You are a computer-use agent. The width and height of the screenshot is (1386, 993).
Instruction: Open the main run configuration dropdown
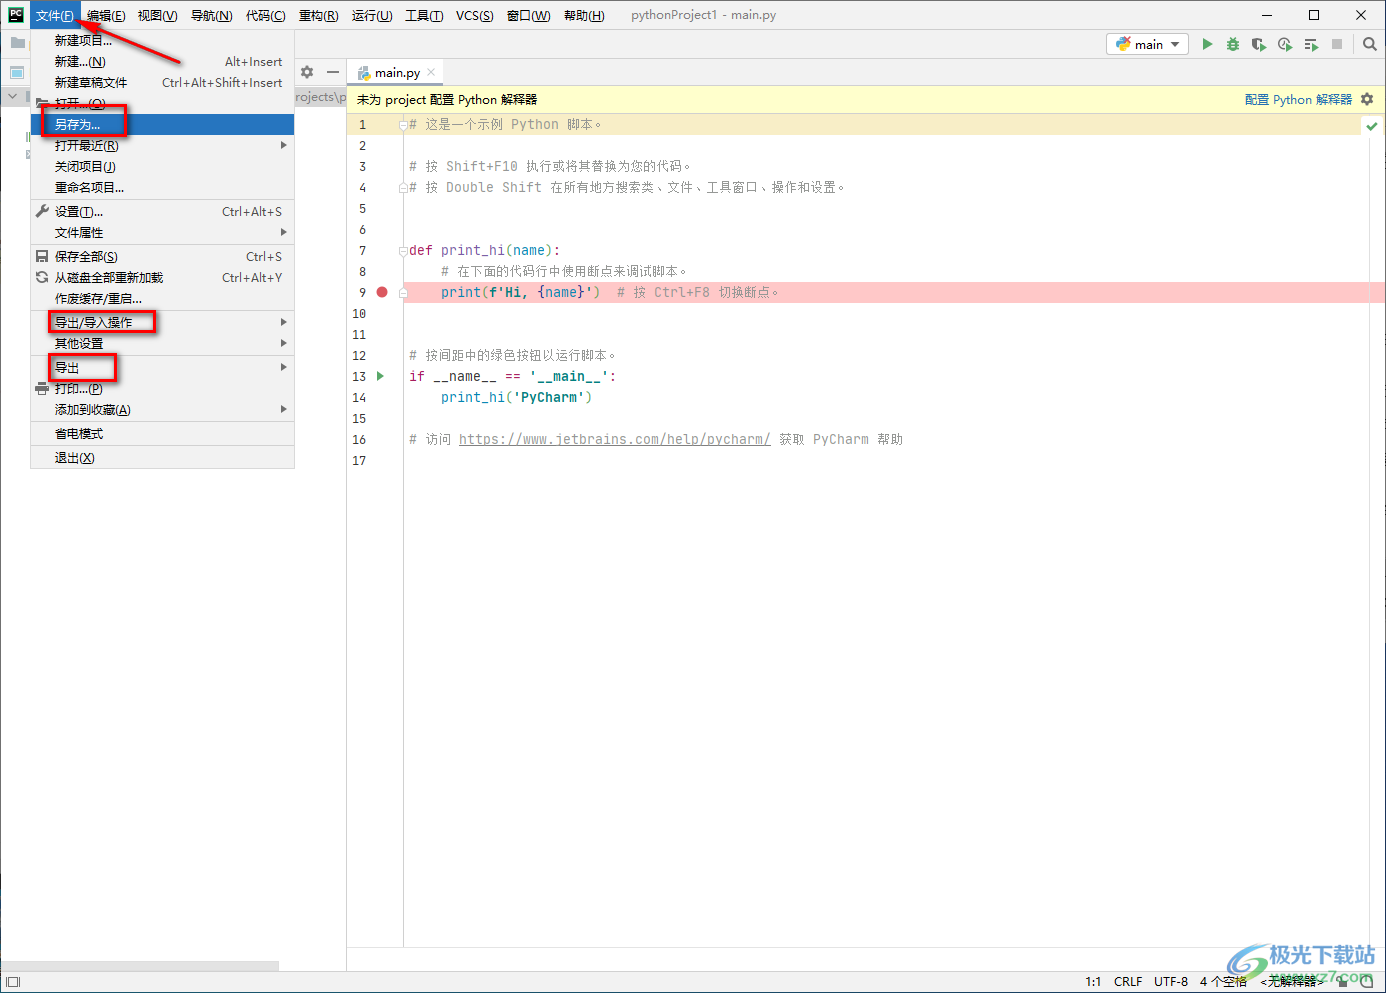(x=1148, y=44)
